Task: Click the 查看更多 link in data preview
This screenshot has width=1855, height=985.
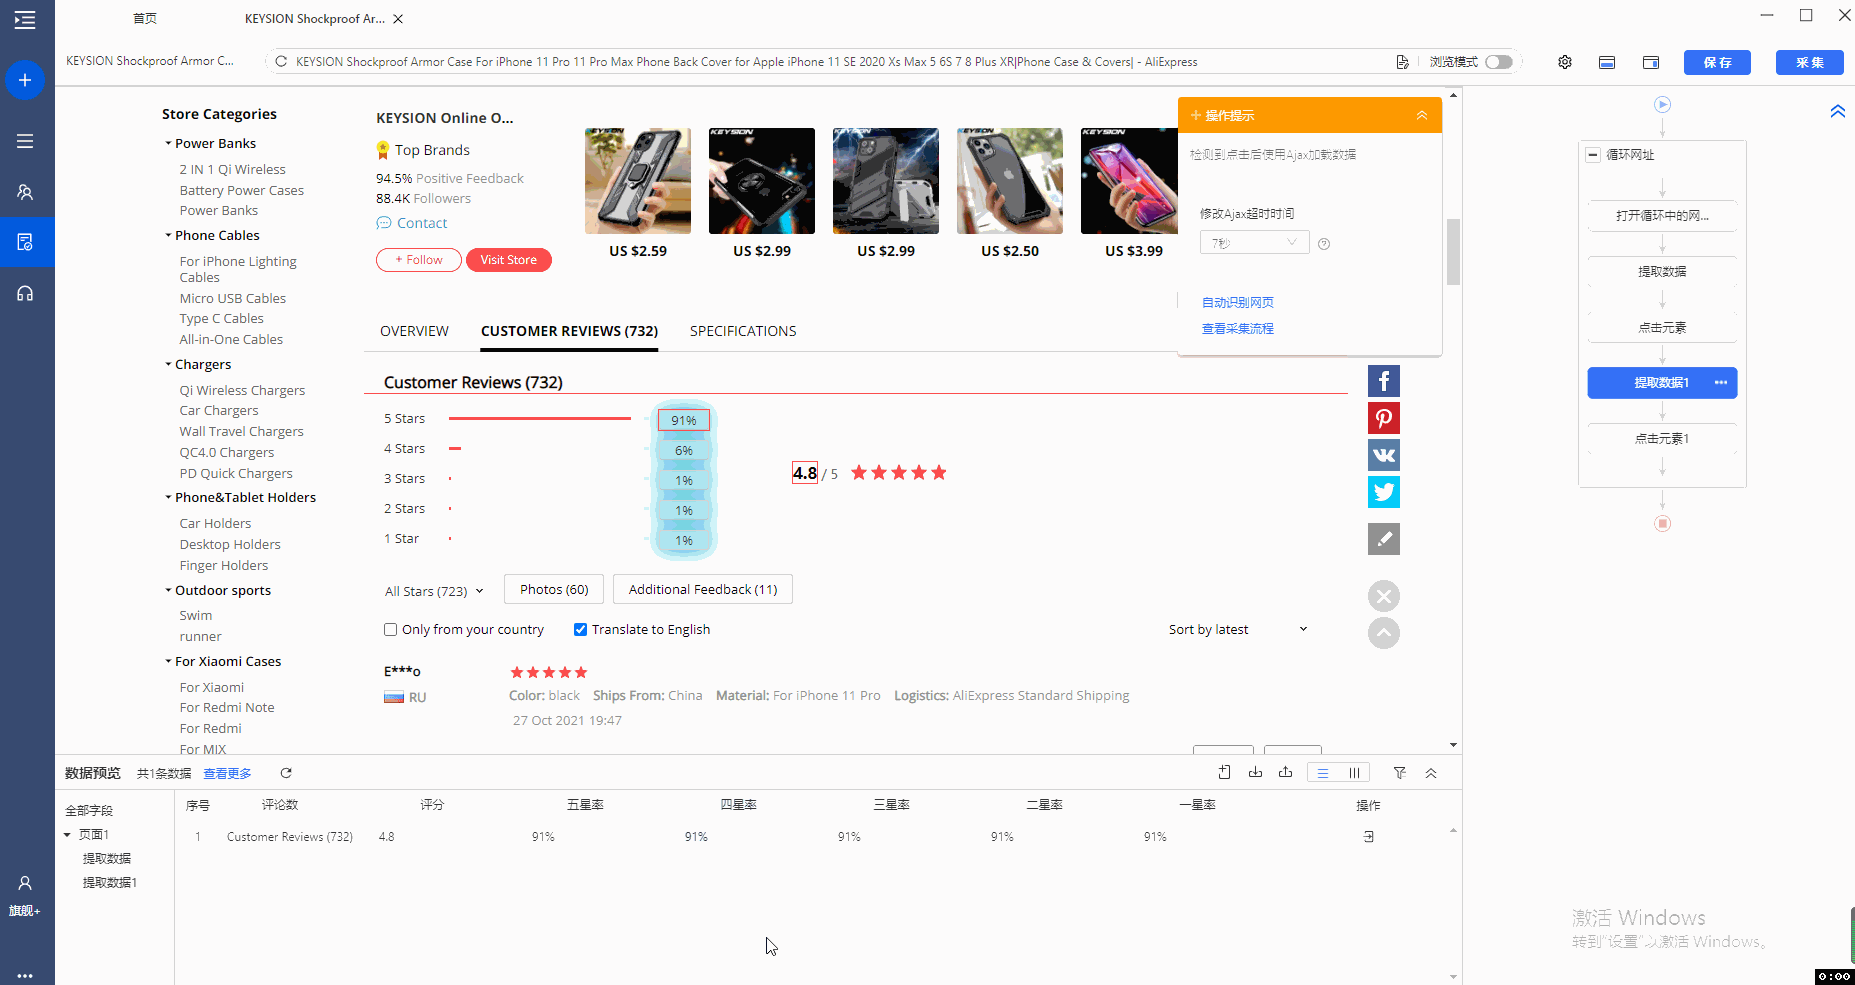Action: click(x=227, y=774)
